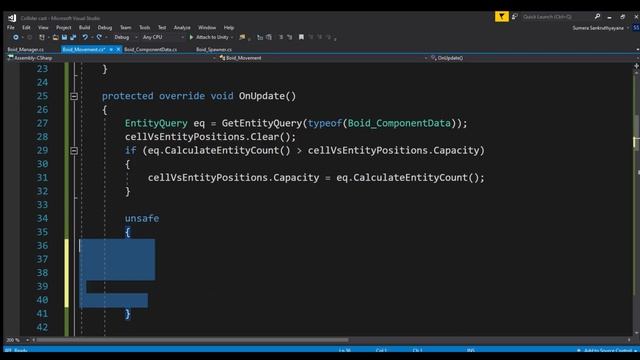
Task: Open the Analyze menu
Action: pyautogui.click(x=182, y=28)
